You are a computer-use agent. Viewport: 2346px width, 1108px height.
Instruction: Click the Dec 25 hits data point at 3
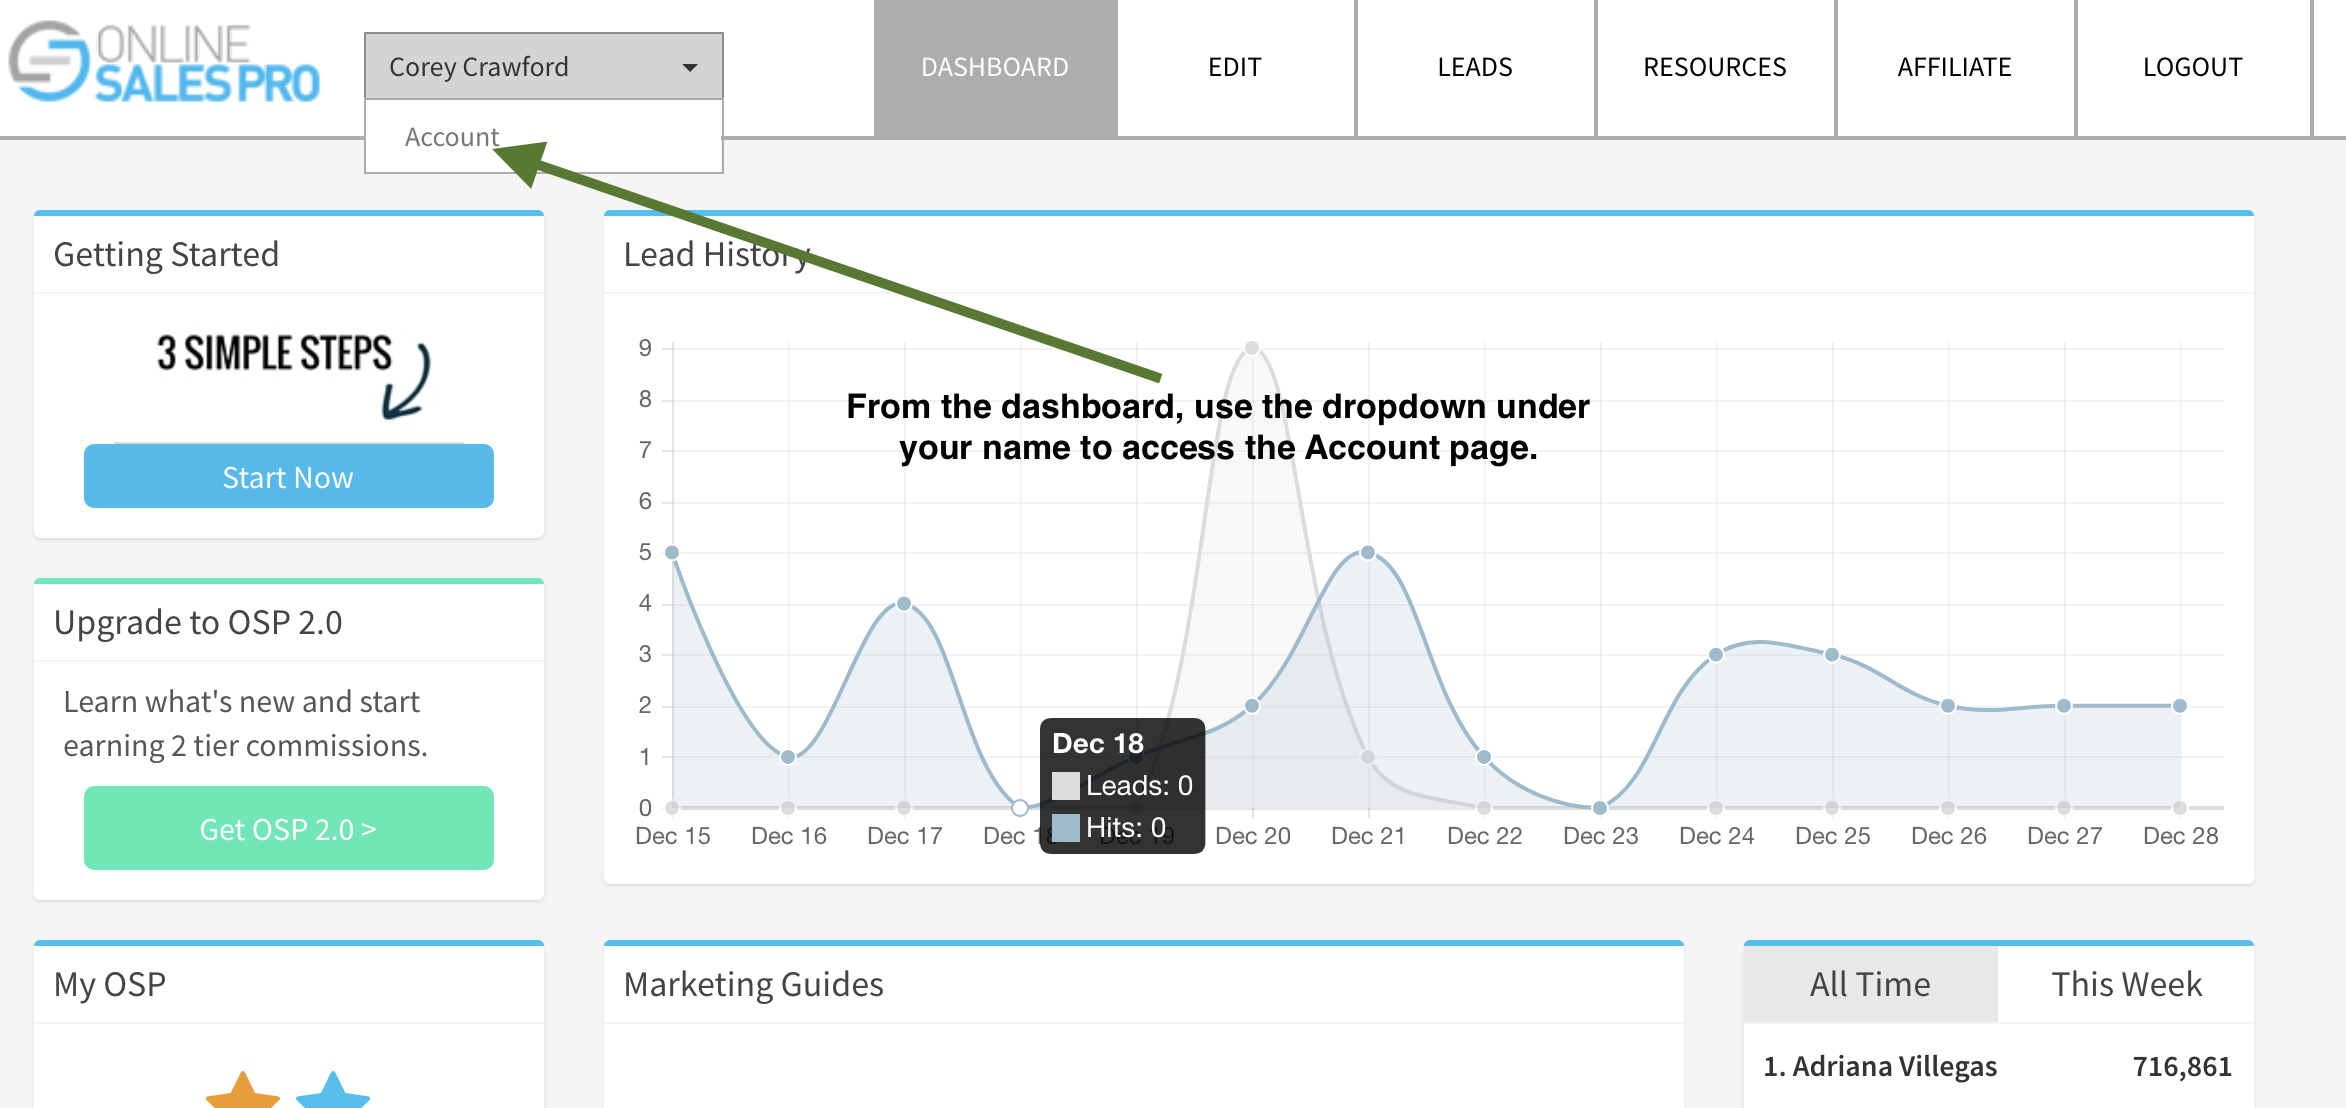(1832, 654)
